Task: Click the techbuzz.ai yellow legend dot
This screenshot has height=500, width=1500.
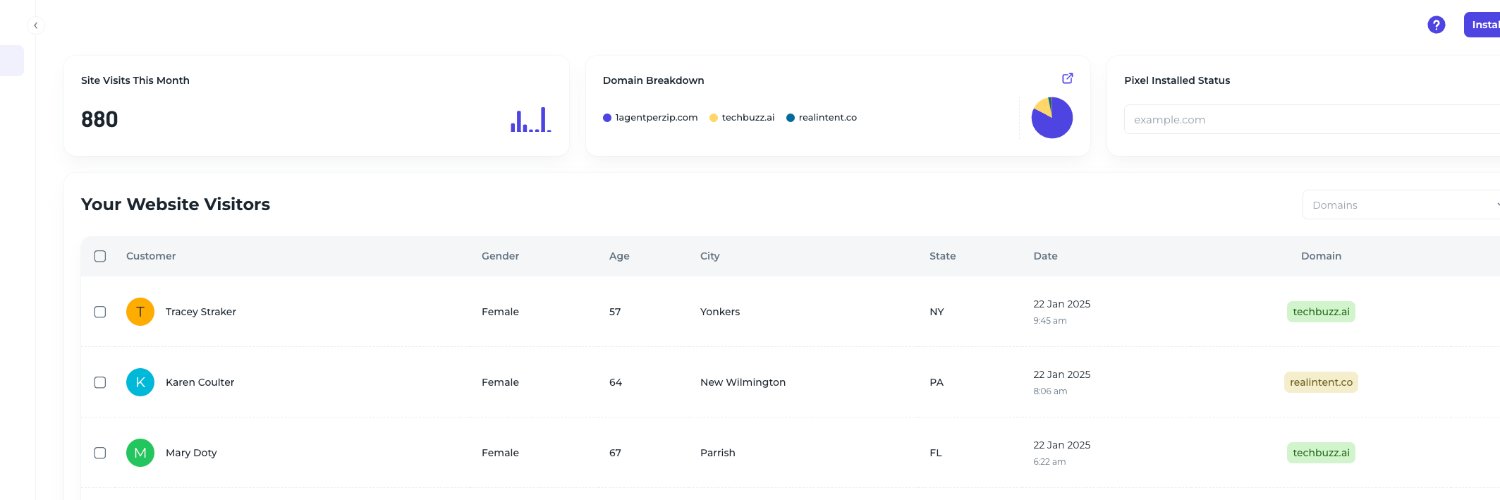Action: pyautogui.click(x=714, y=118)
